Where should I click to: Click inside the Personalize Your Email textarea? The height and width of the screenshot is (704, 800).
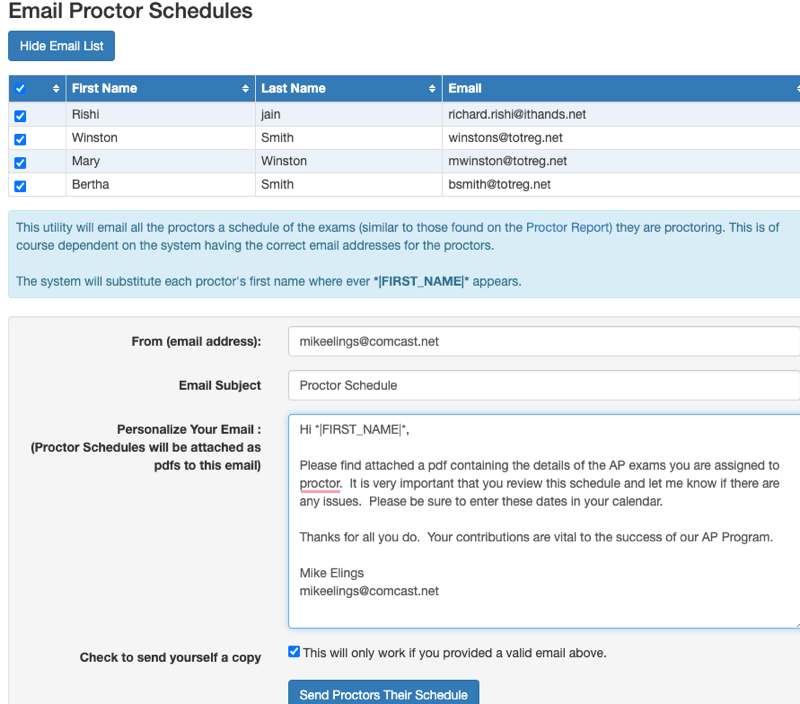(544, 521)
